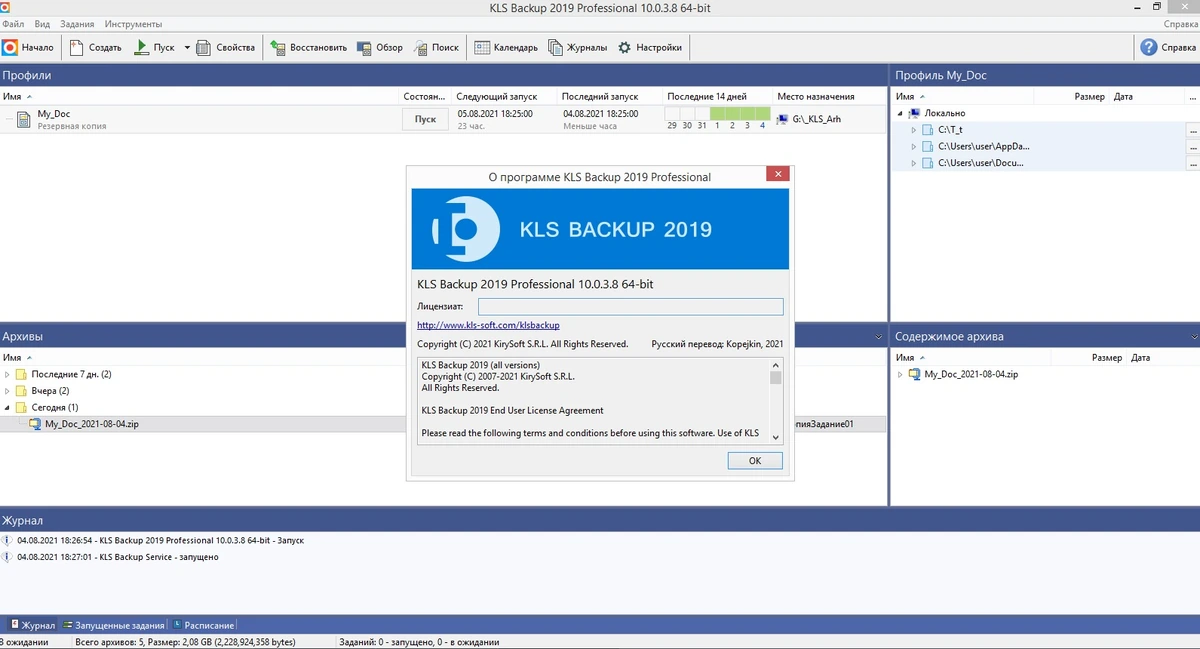Click the Пуск button in My_Doc row

425,119
